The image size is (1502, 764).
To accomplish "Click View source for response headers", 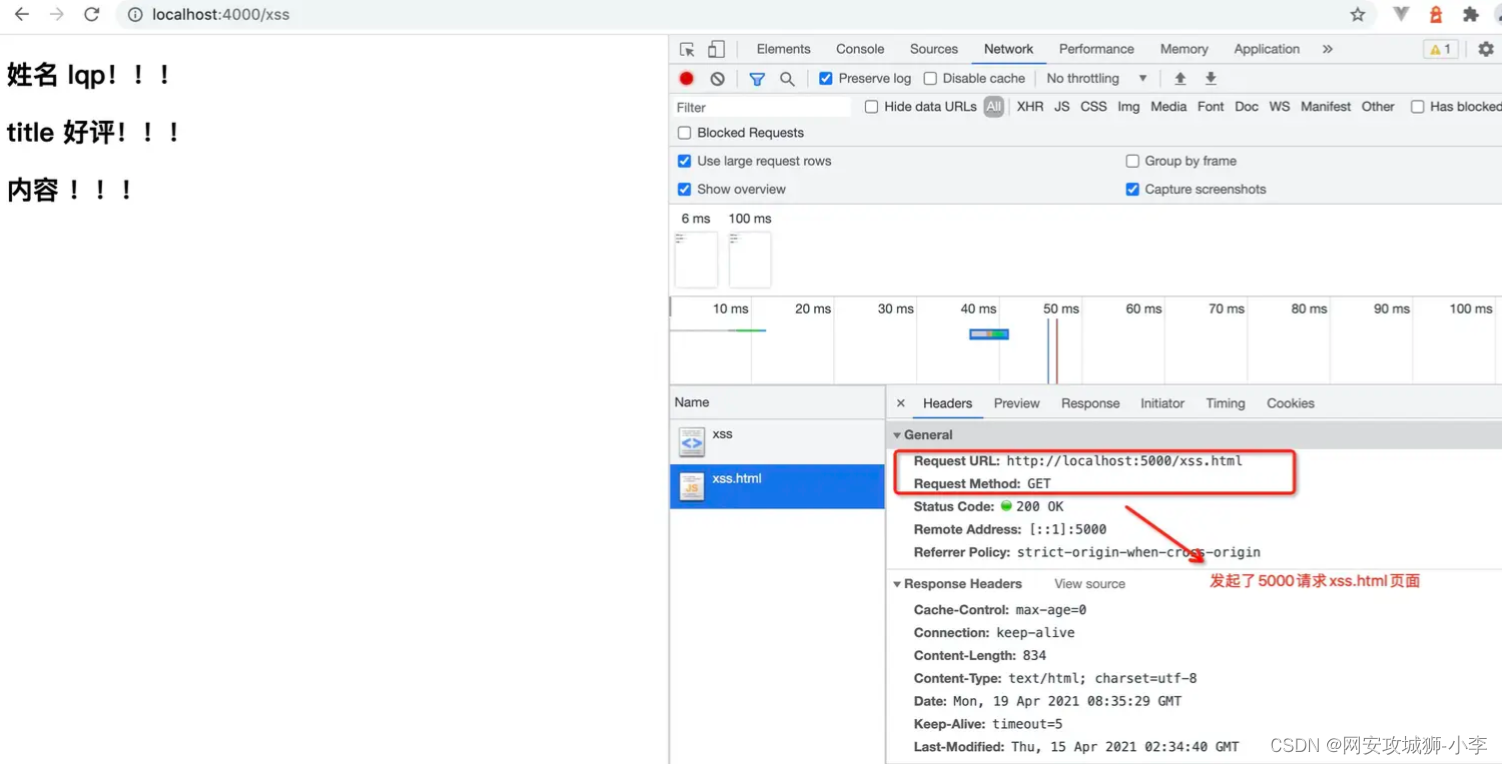I will point(1089,584).
